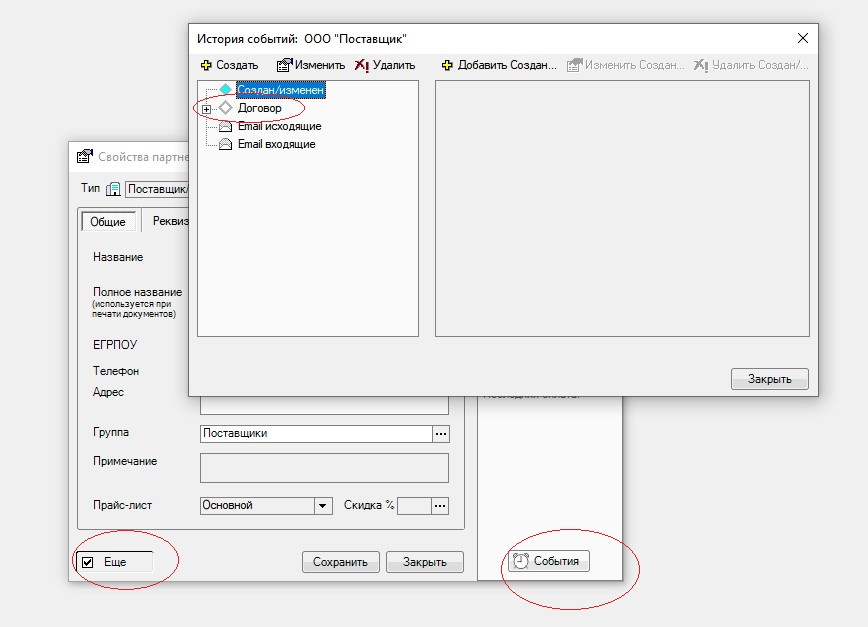Image resolution: width=868 pixels, height=627 pixels.
Task: Click into the Примечание text field
Action: pos(324,468)
